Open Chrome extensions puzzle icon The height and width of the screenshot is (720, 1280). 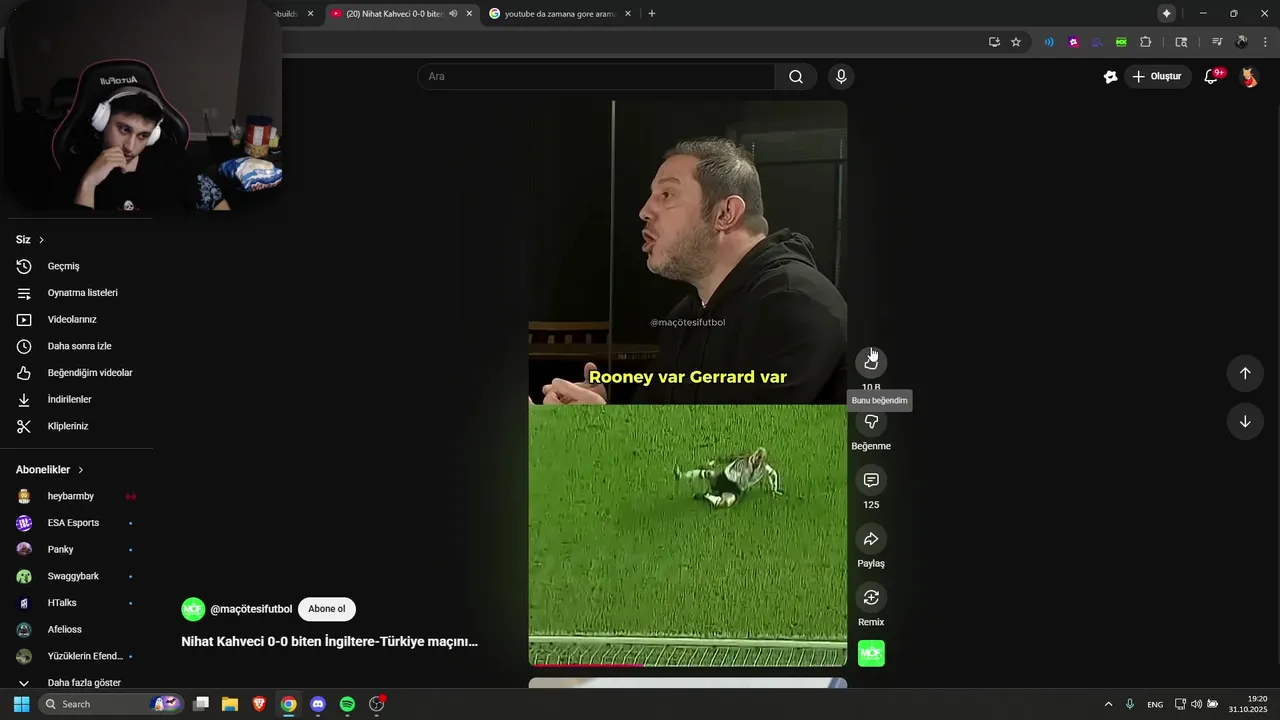click(1146, 42)
